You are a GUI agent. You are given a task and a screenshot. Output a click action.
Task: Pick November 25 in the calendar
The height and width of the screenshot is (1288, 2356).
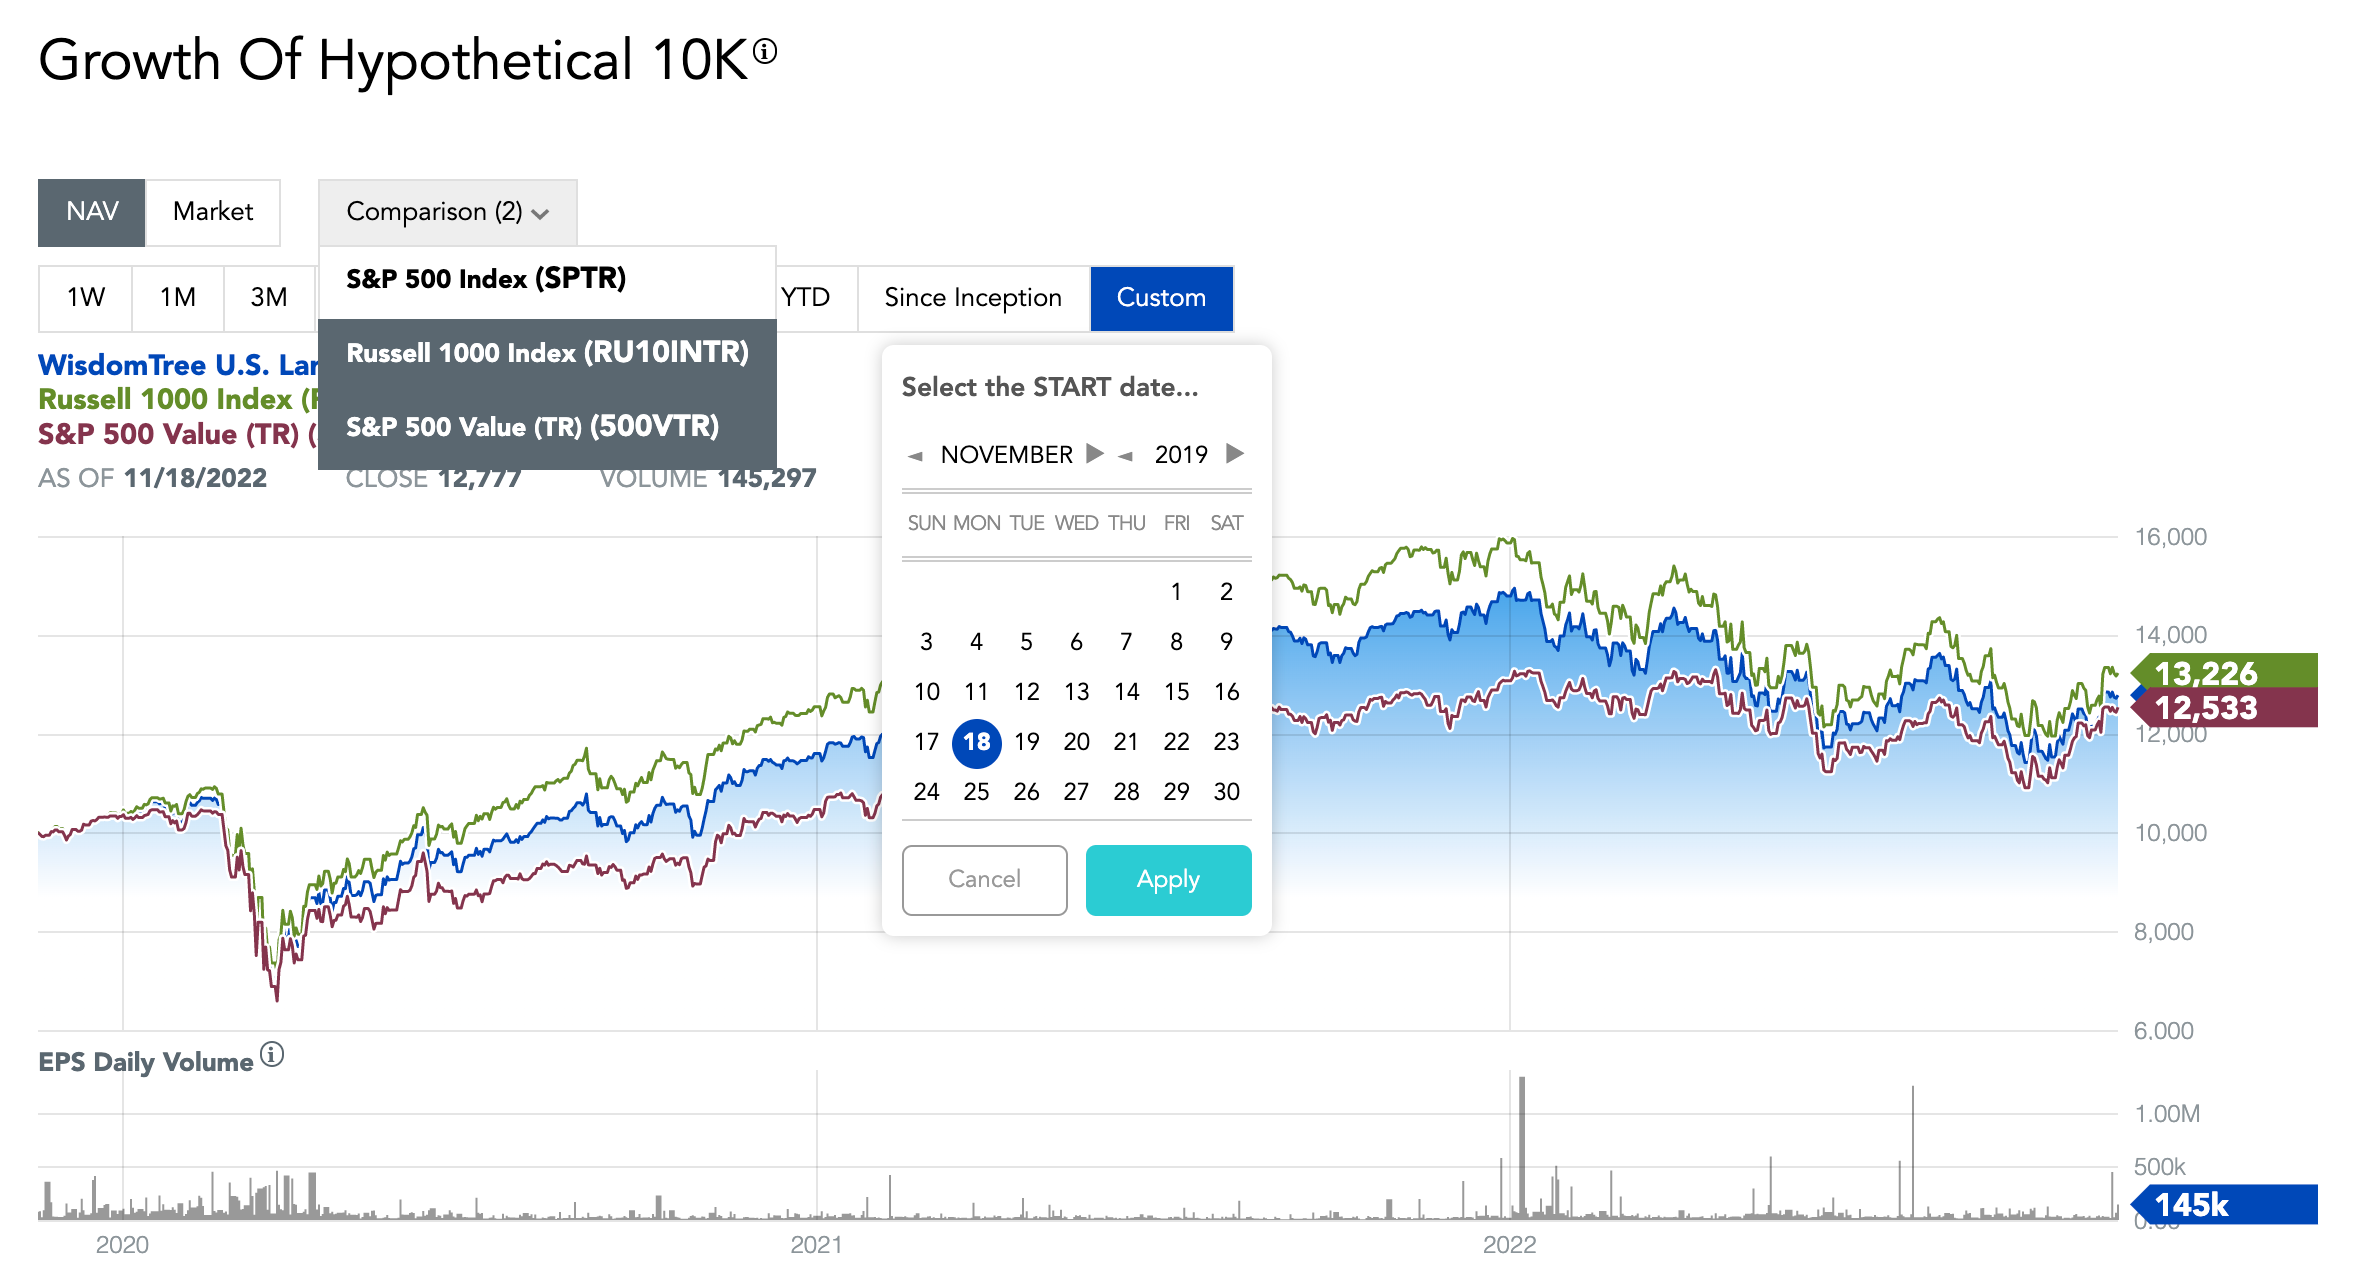pos(976,792)
